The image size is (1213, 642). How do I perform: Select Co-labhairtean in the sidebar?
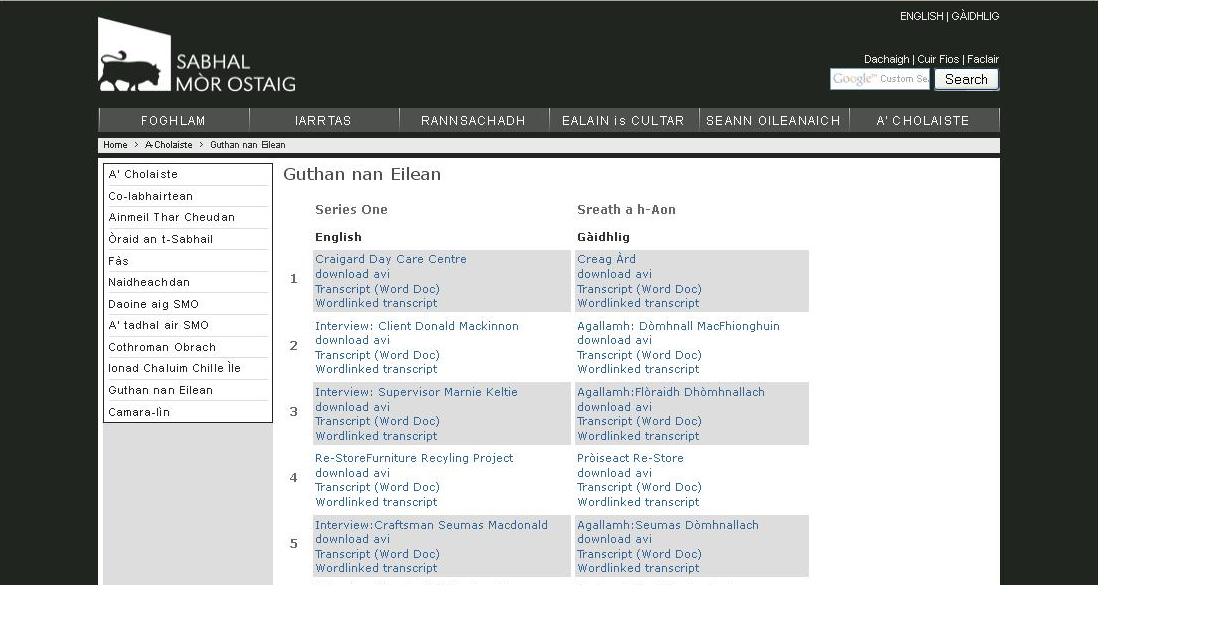pos(150,196)
